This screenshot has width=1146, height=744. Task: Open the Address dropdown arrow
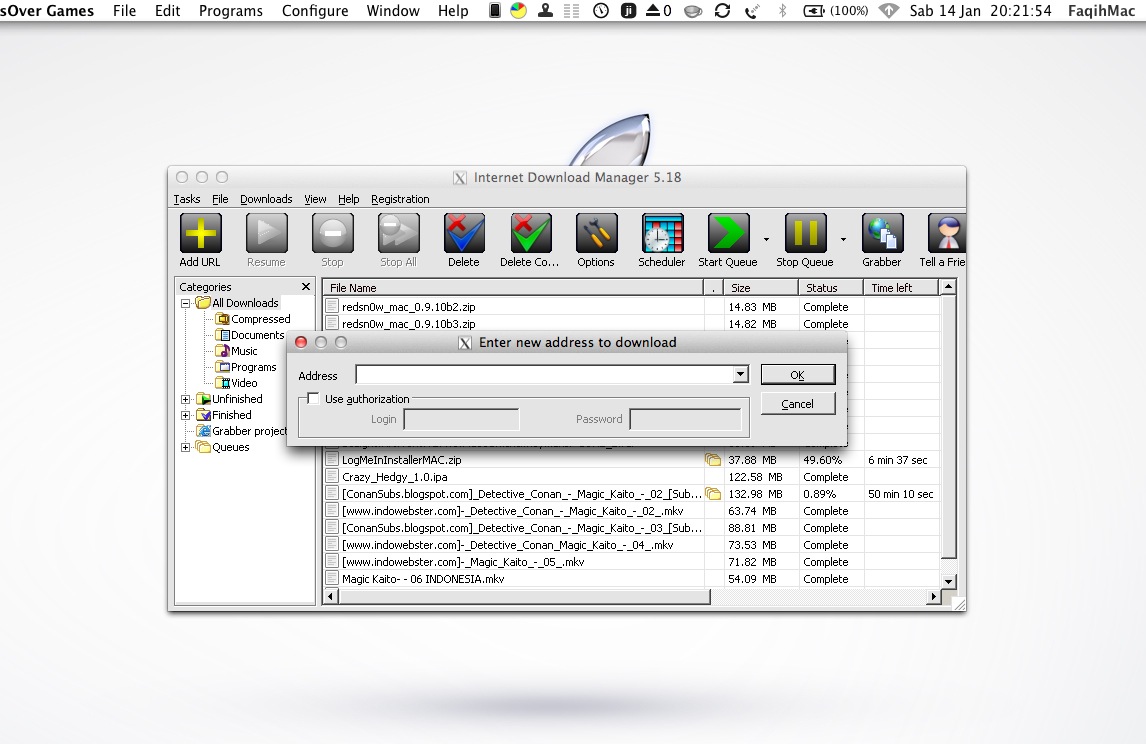coord(740,375)
